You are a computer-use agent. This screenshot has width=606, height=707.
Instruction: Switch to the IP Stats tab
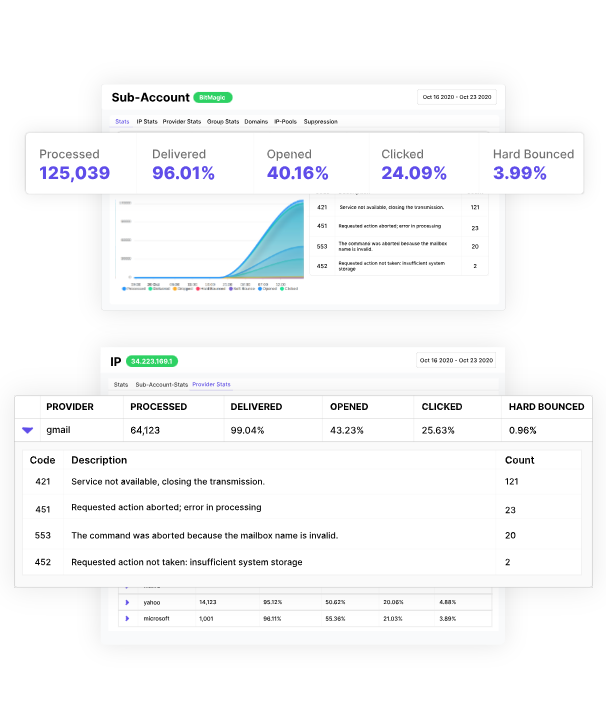pyautogui.click(x=146, y=122)
